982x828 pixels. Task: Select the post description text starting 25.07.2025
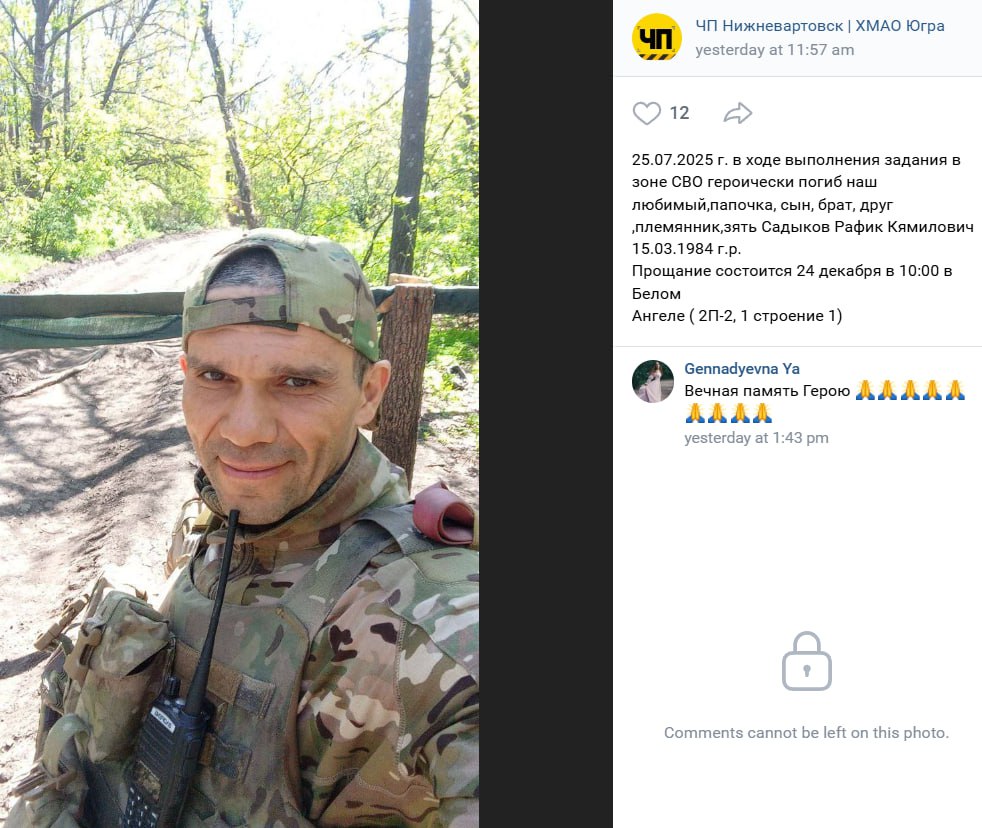point(802,238)
